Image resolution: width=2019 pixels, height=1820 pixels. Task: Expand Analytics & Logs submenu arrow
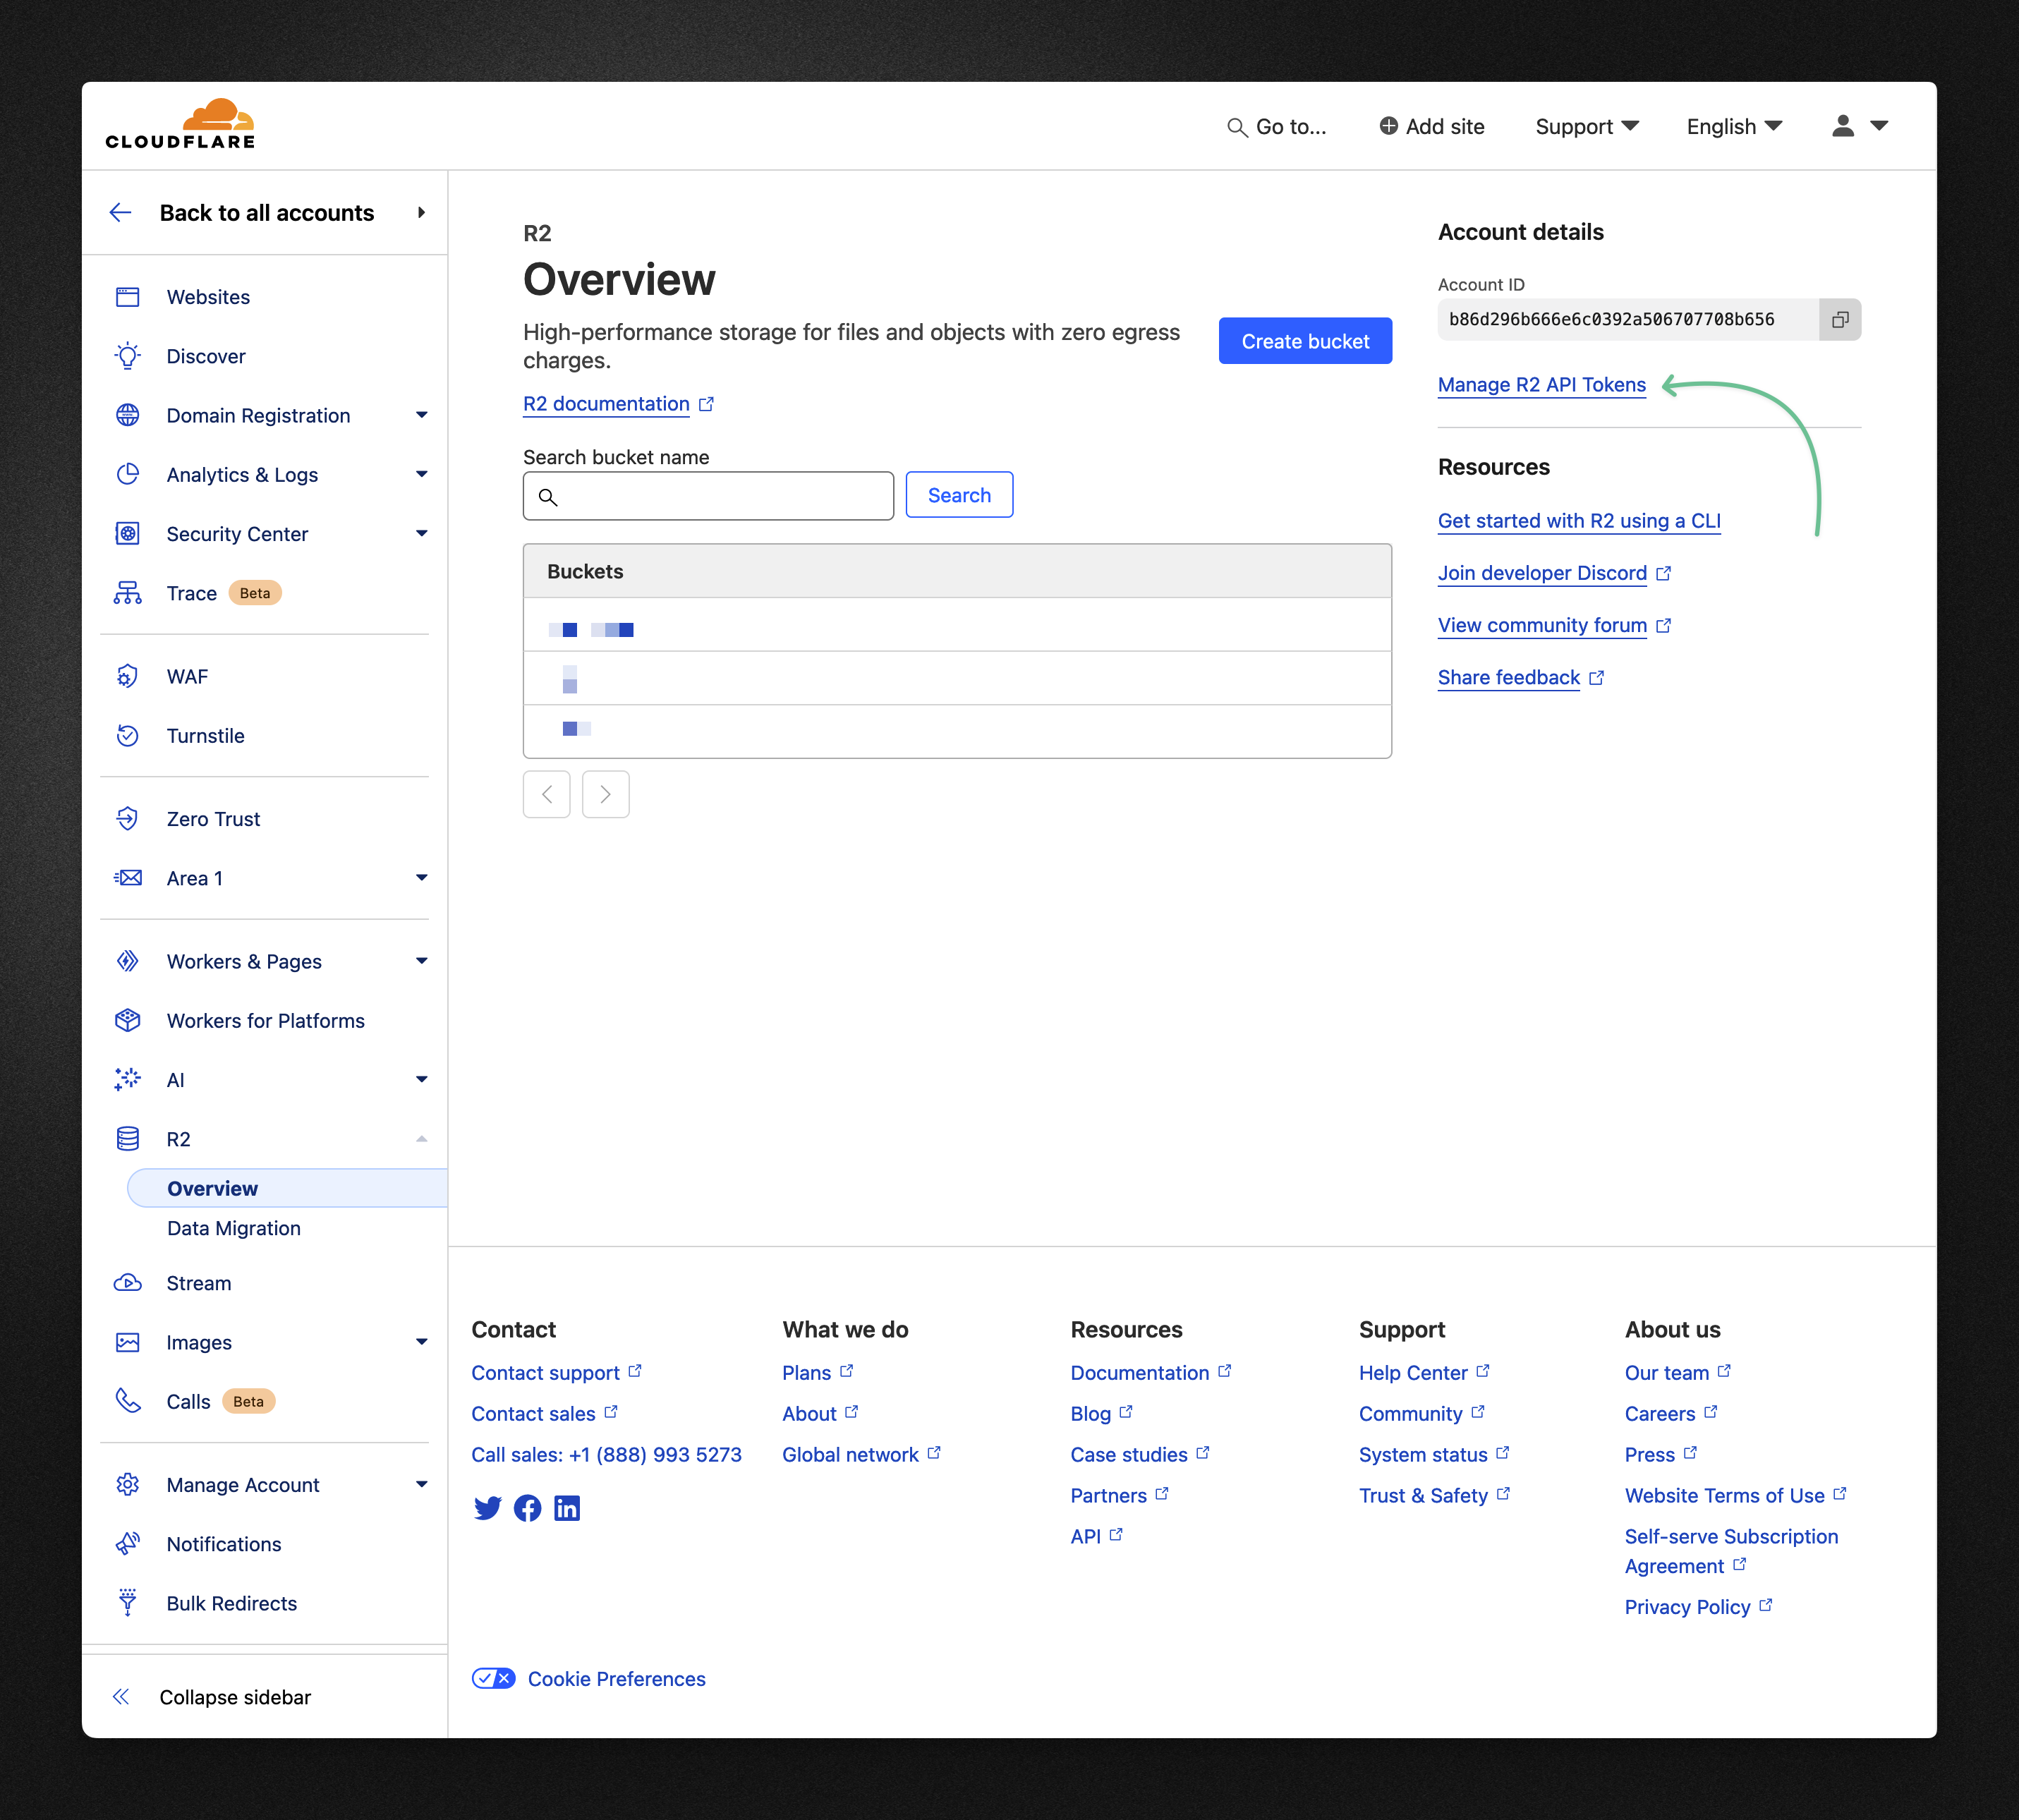tap(422, 474)
